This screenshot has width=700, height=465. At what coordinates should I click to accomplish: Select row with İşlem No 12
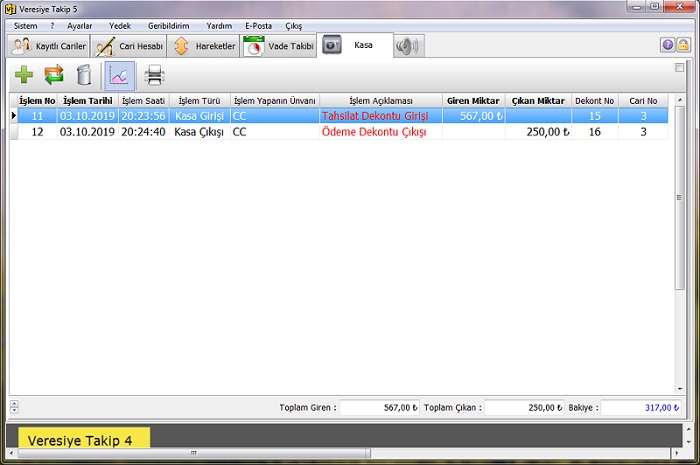click(x=343, y=132)
